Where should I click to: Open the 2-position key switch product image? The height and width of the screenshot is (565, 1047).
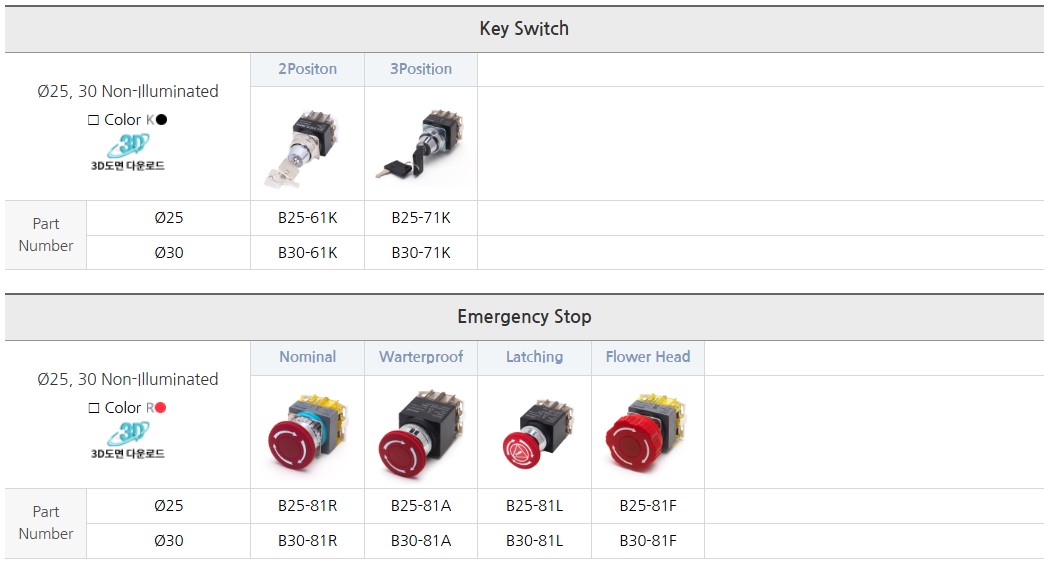[307, 145]
